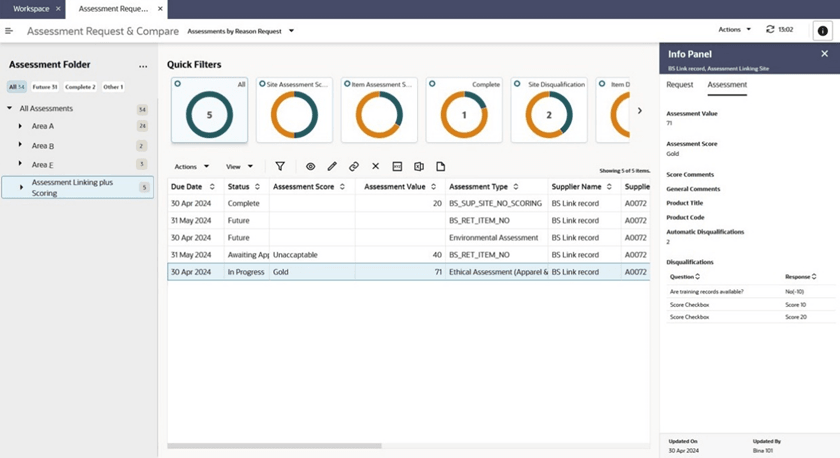Open the Request tab in Info Panel
The height and width of the screenshot is (458, 840).
679,85
